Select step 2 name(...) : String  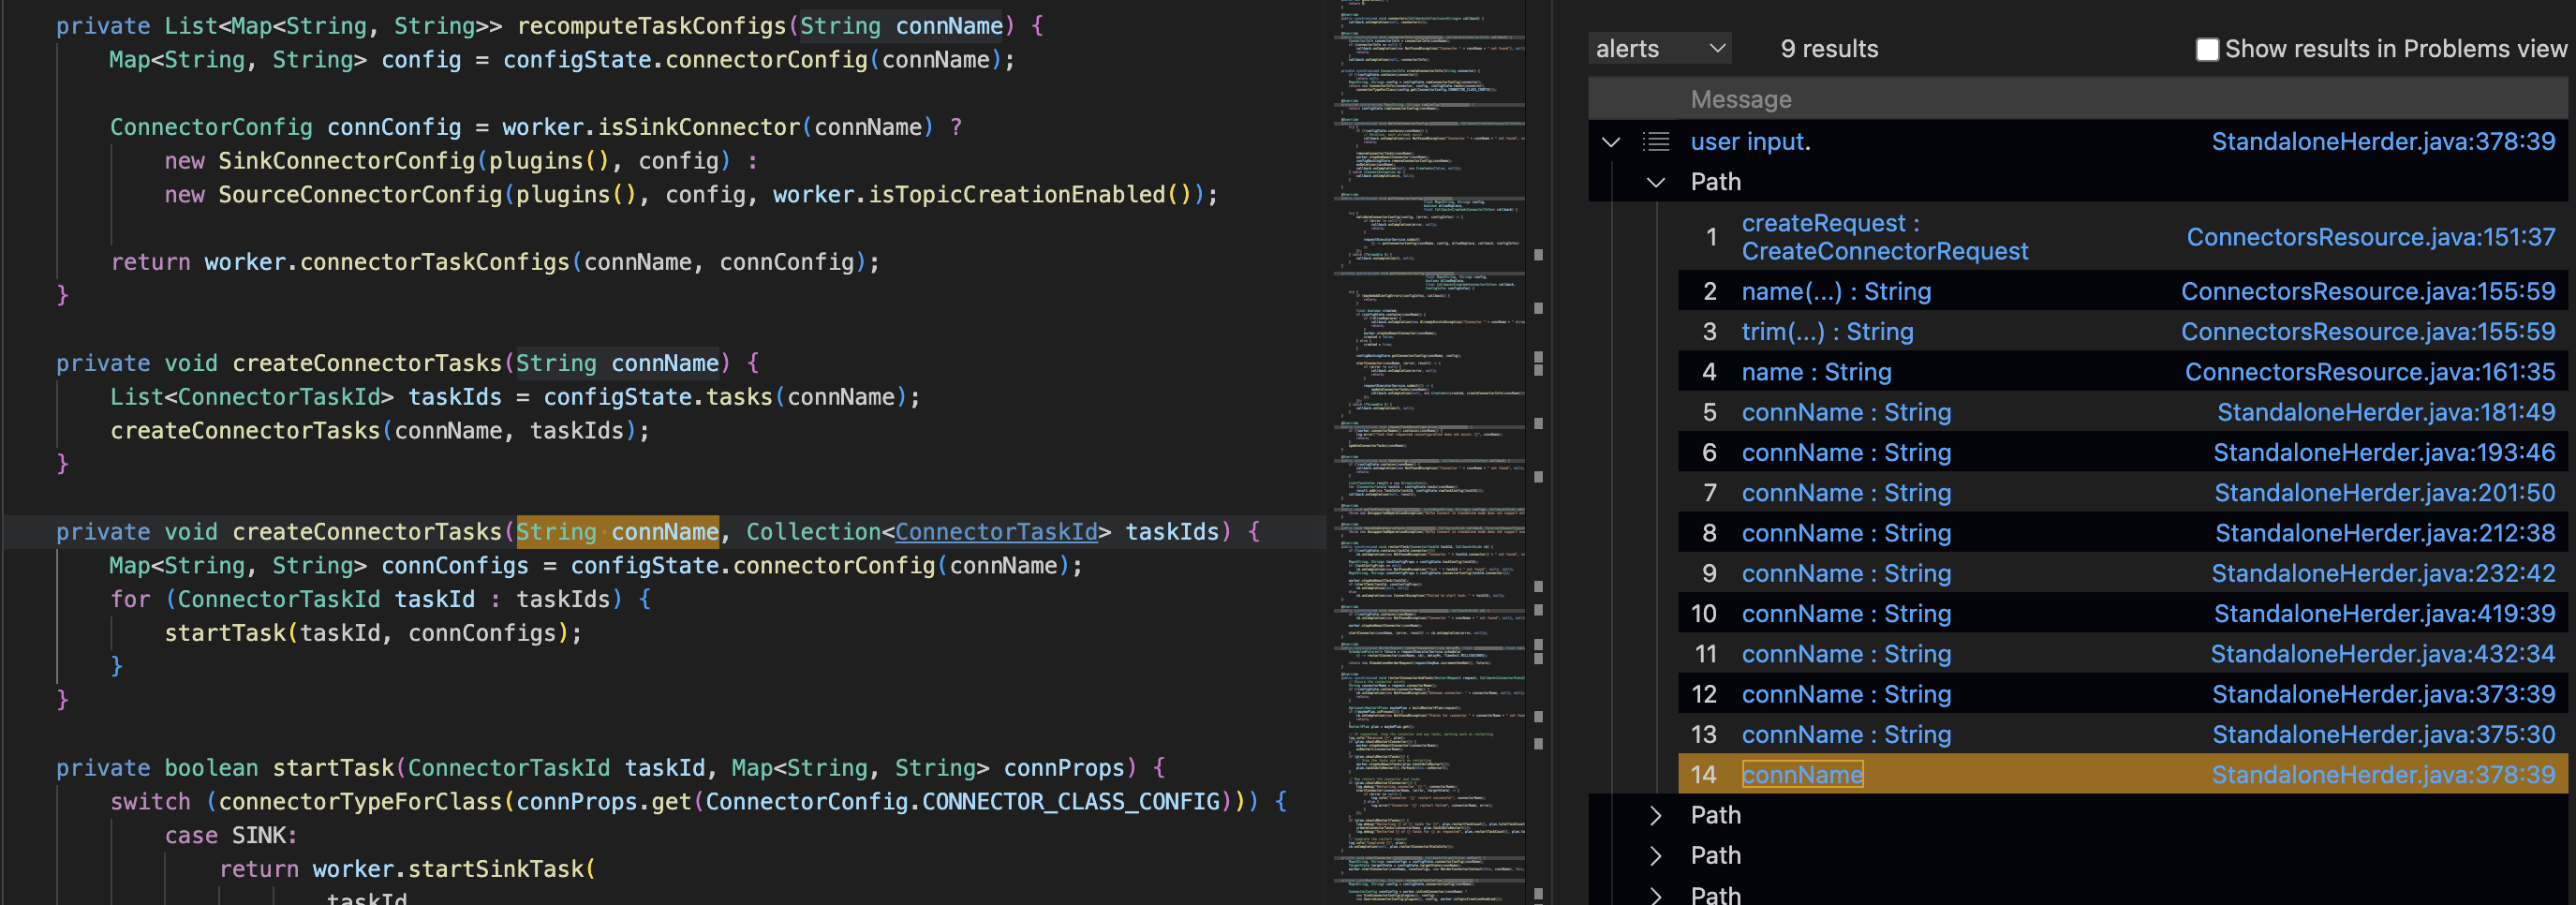coord(1836,291)
